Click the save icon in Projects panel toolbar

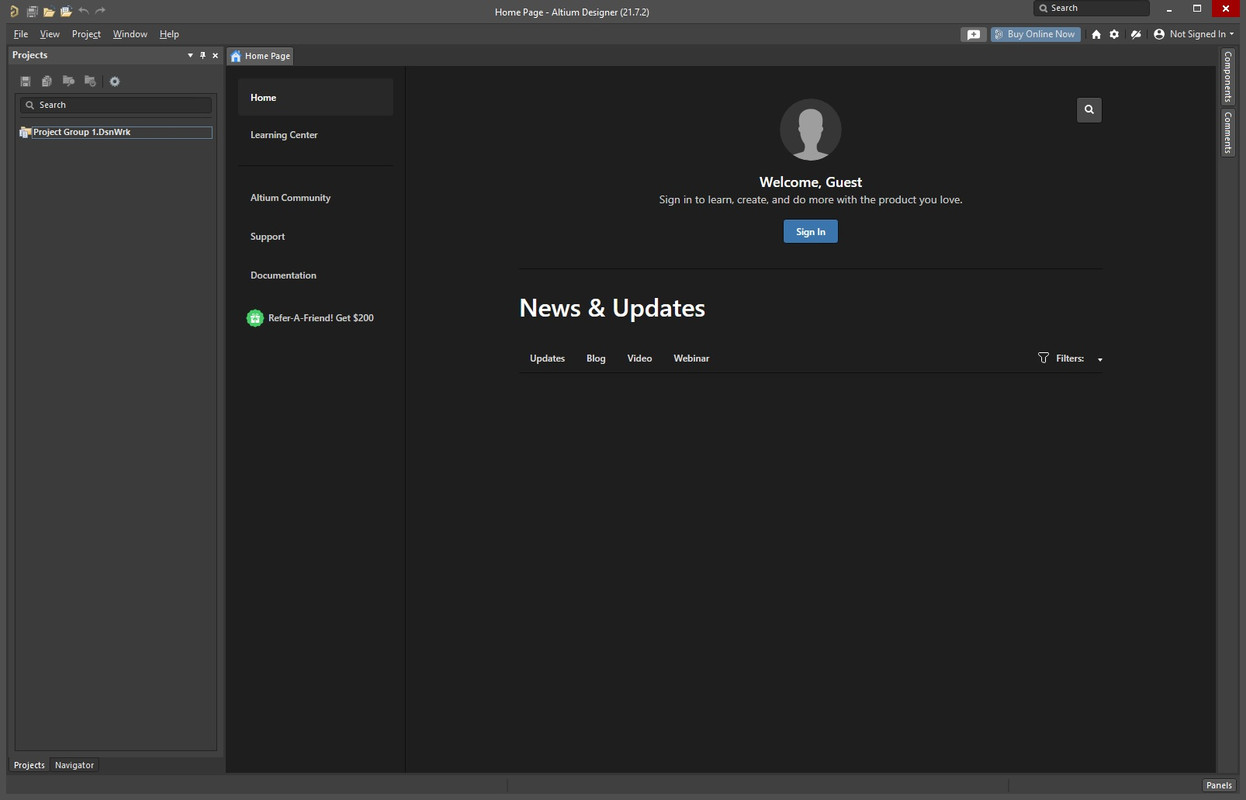[x=26, y=81]
